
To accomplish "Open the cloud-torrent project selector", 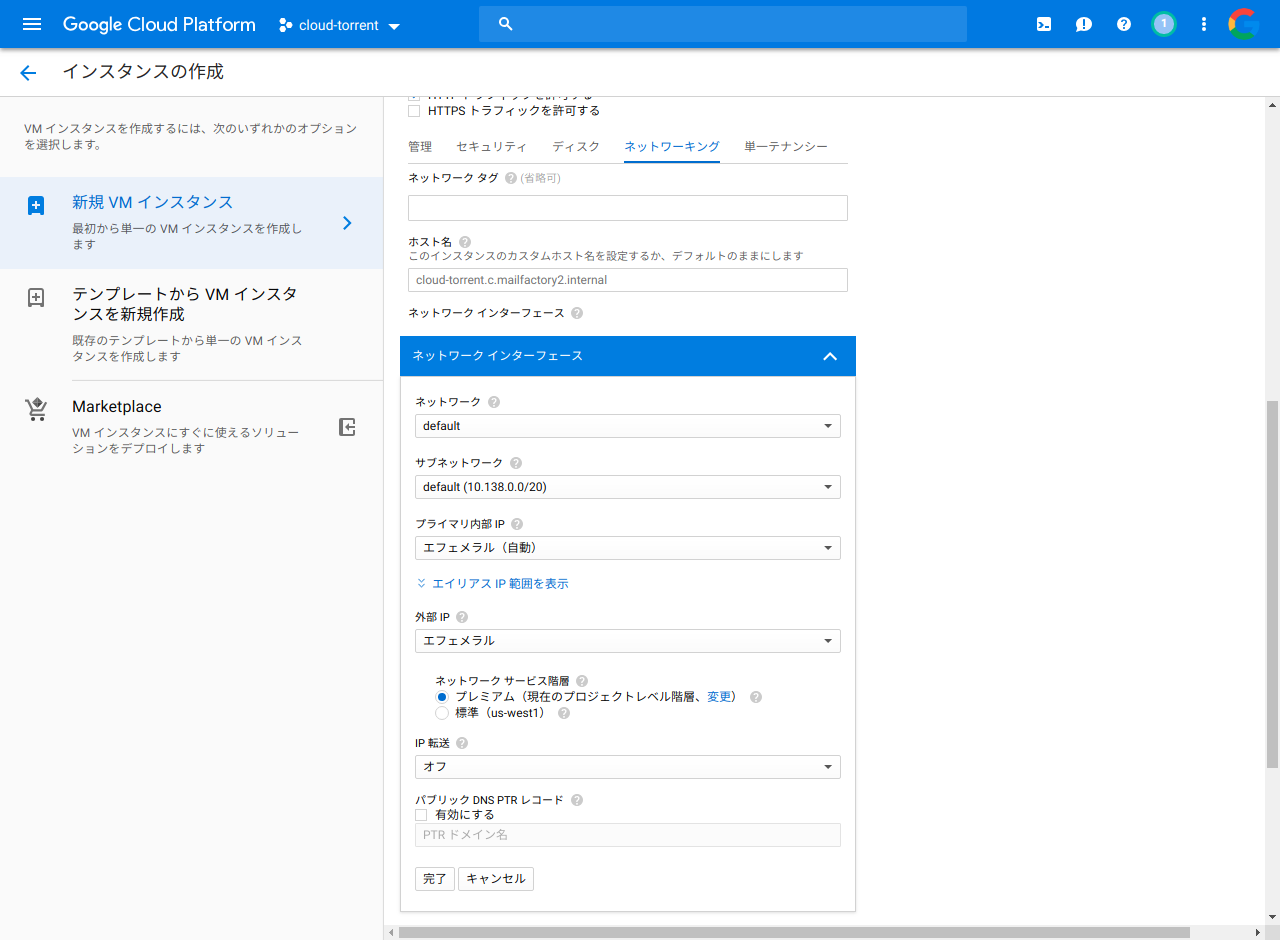I will point(340,25).
